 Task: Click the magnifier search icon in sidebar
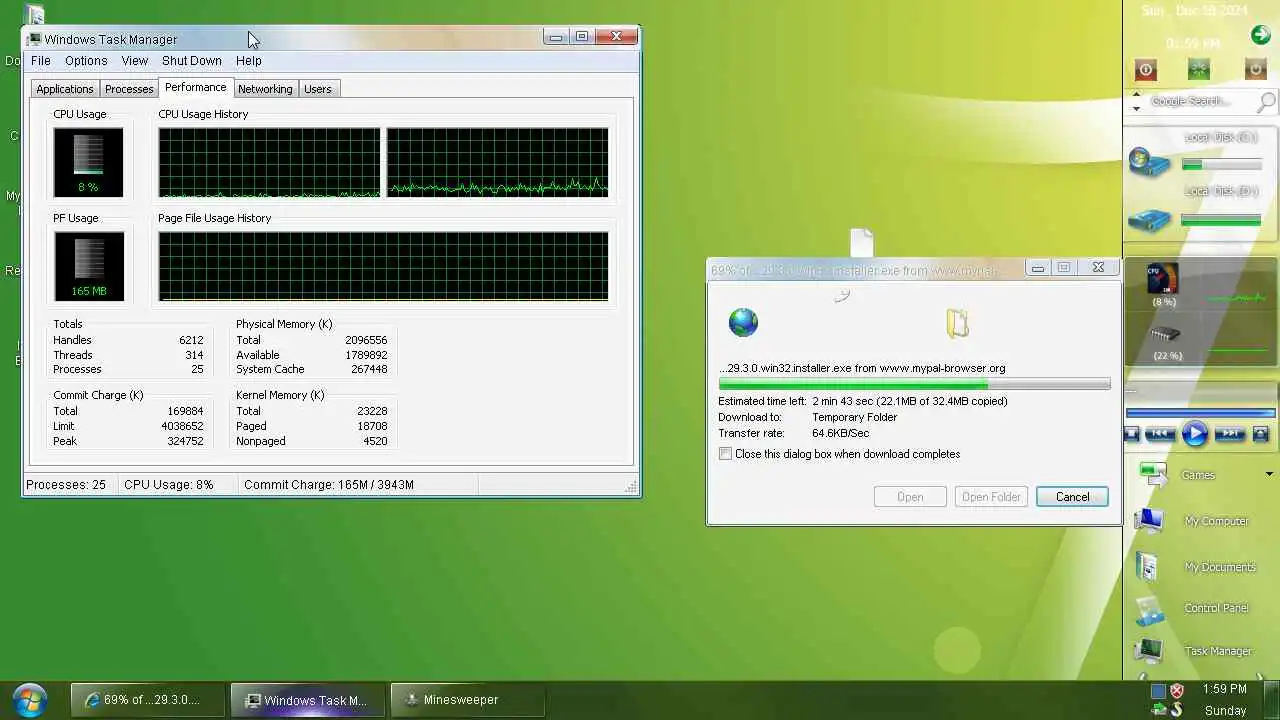point(1266,101)
